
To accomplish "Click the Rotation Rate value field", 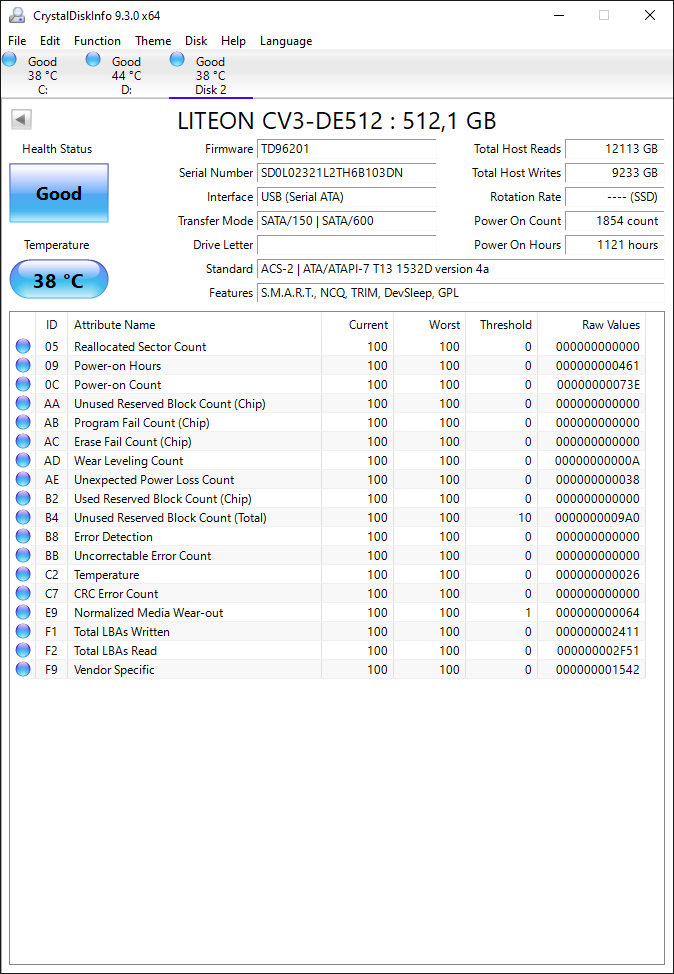I will tap(615, 197).
